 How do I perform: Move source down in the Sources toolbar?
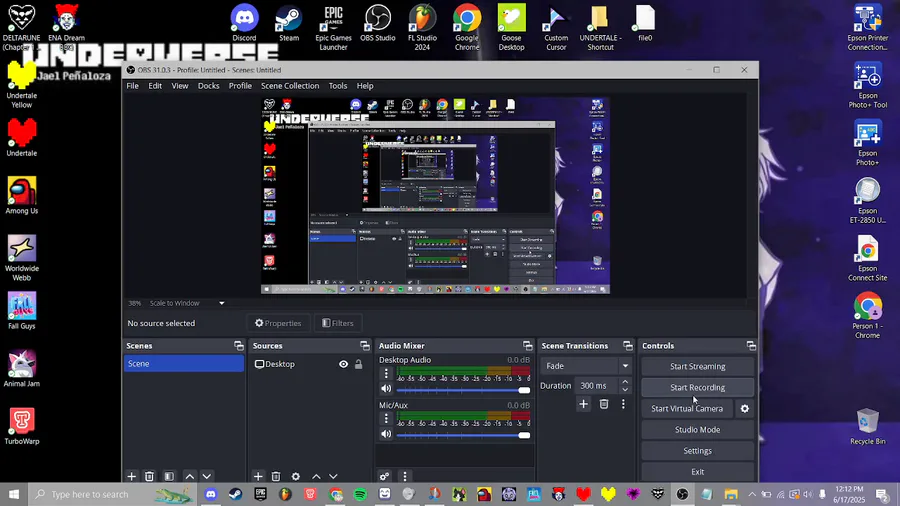click(x=333, y=476)
